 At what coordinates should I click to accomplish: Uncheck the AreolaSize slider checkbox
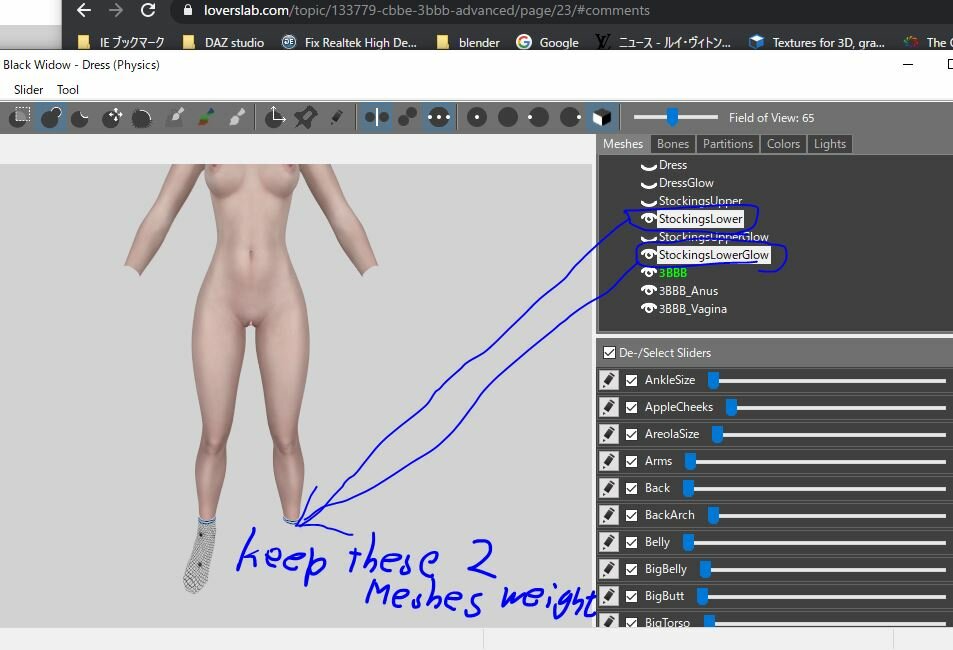(631, 434)
